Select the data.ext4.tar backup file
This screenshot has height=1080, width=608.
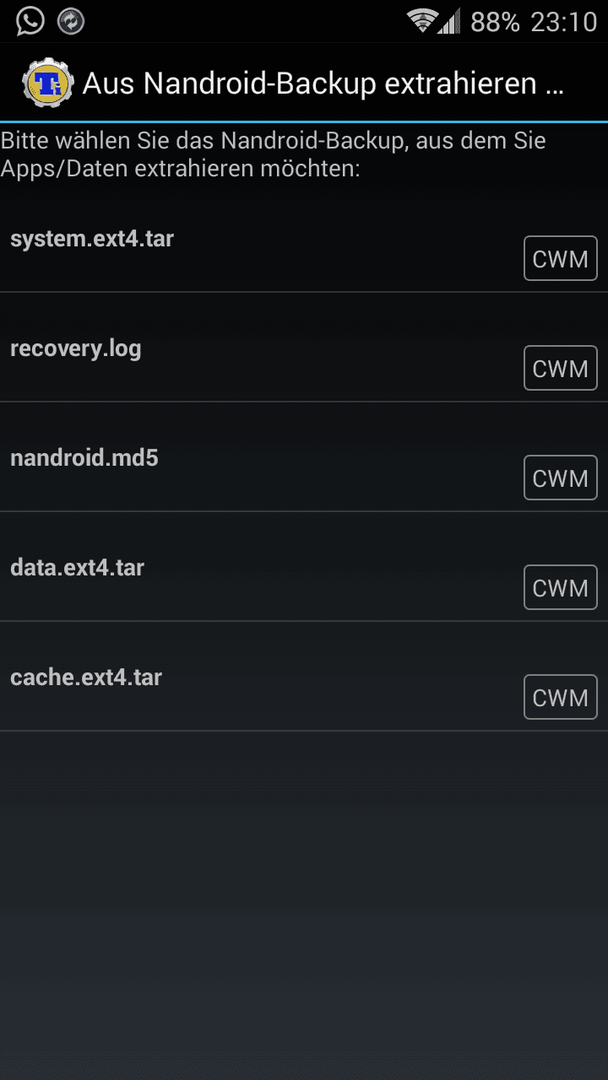click(x=304, y=566)
